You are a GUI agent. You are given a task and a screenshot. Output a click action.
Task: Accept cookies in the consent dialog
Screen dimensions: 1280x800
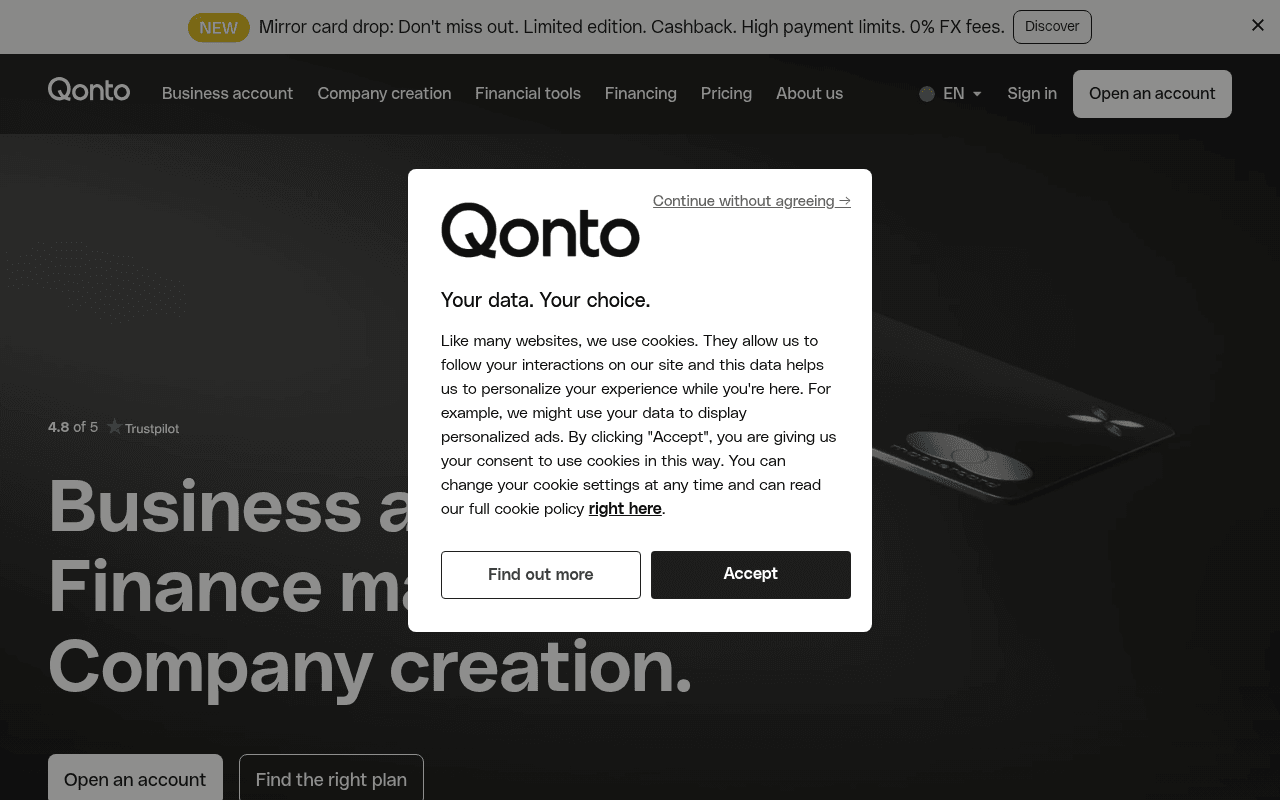point(750,574)
